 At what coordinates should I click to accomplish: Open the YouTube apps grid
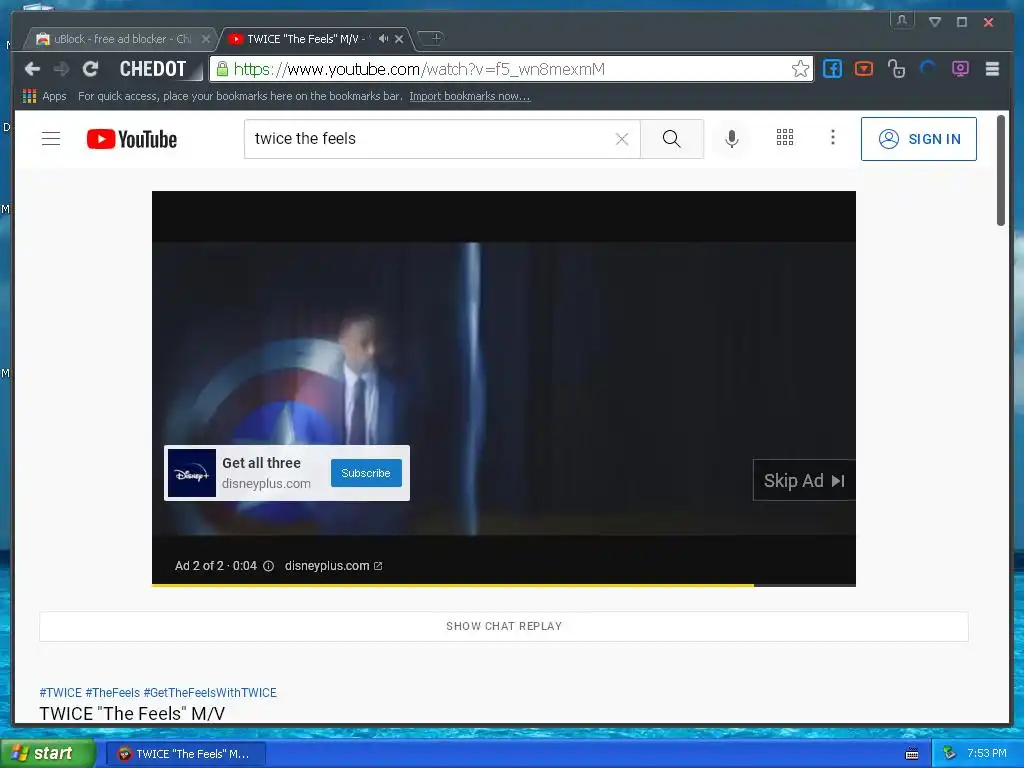(x=785, y=137)
